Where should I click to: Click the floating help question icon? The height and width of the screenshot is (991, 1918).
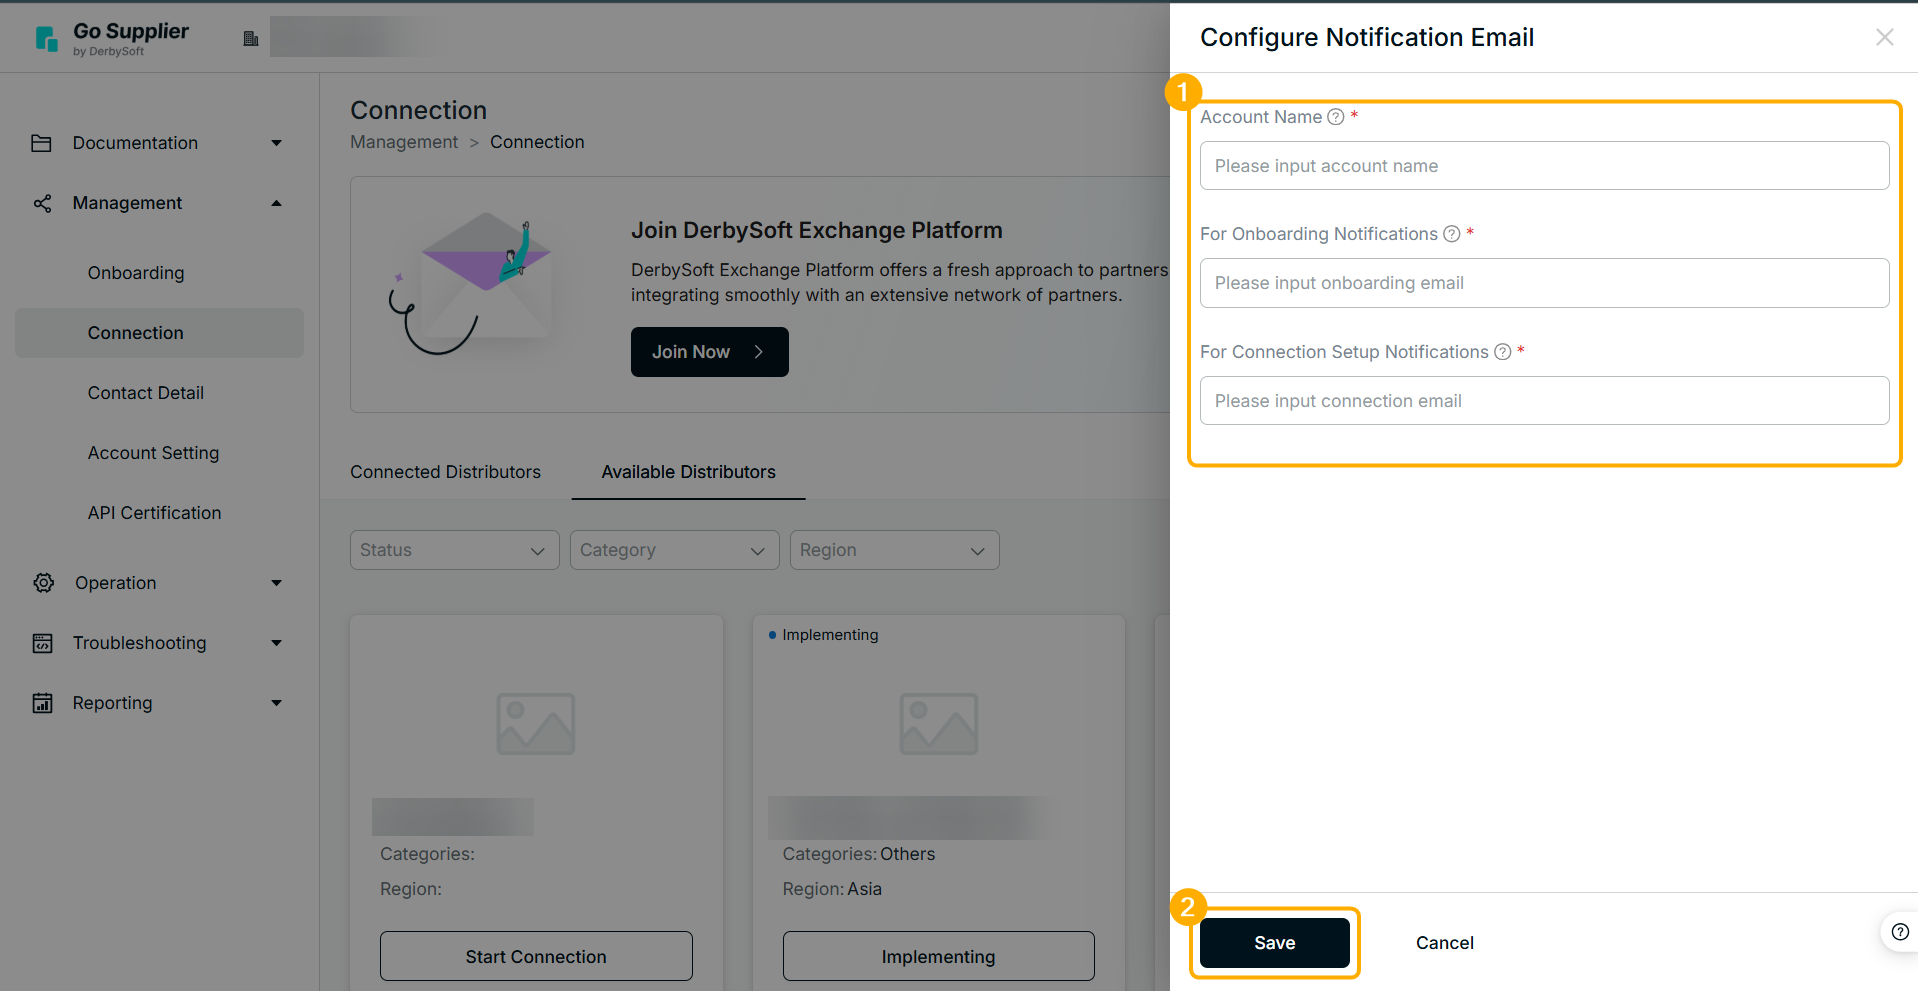[1900, 932]
